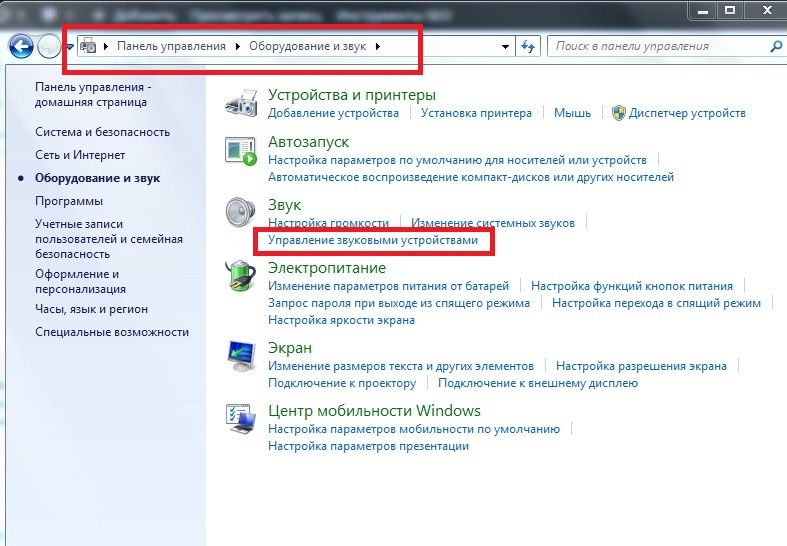The width and height of the screenshot is (787, 546).
Task: Open 'Звук' heading
Action: point(285,205)
